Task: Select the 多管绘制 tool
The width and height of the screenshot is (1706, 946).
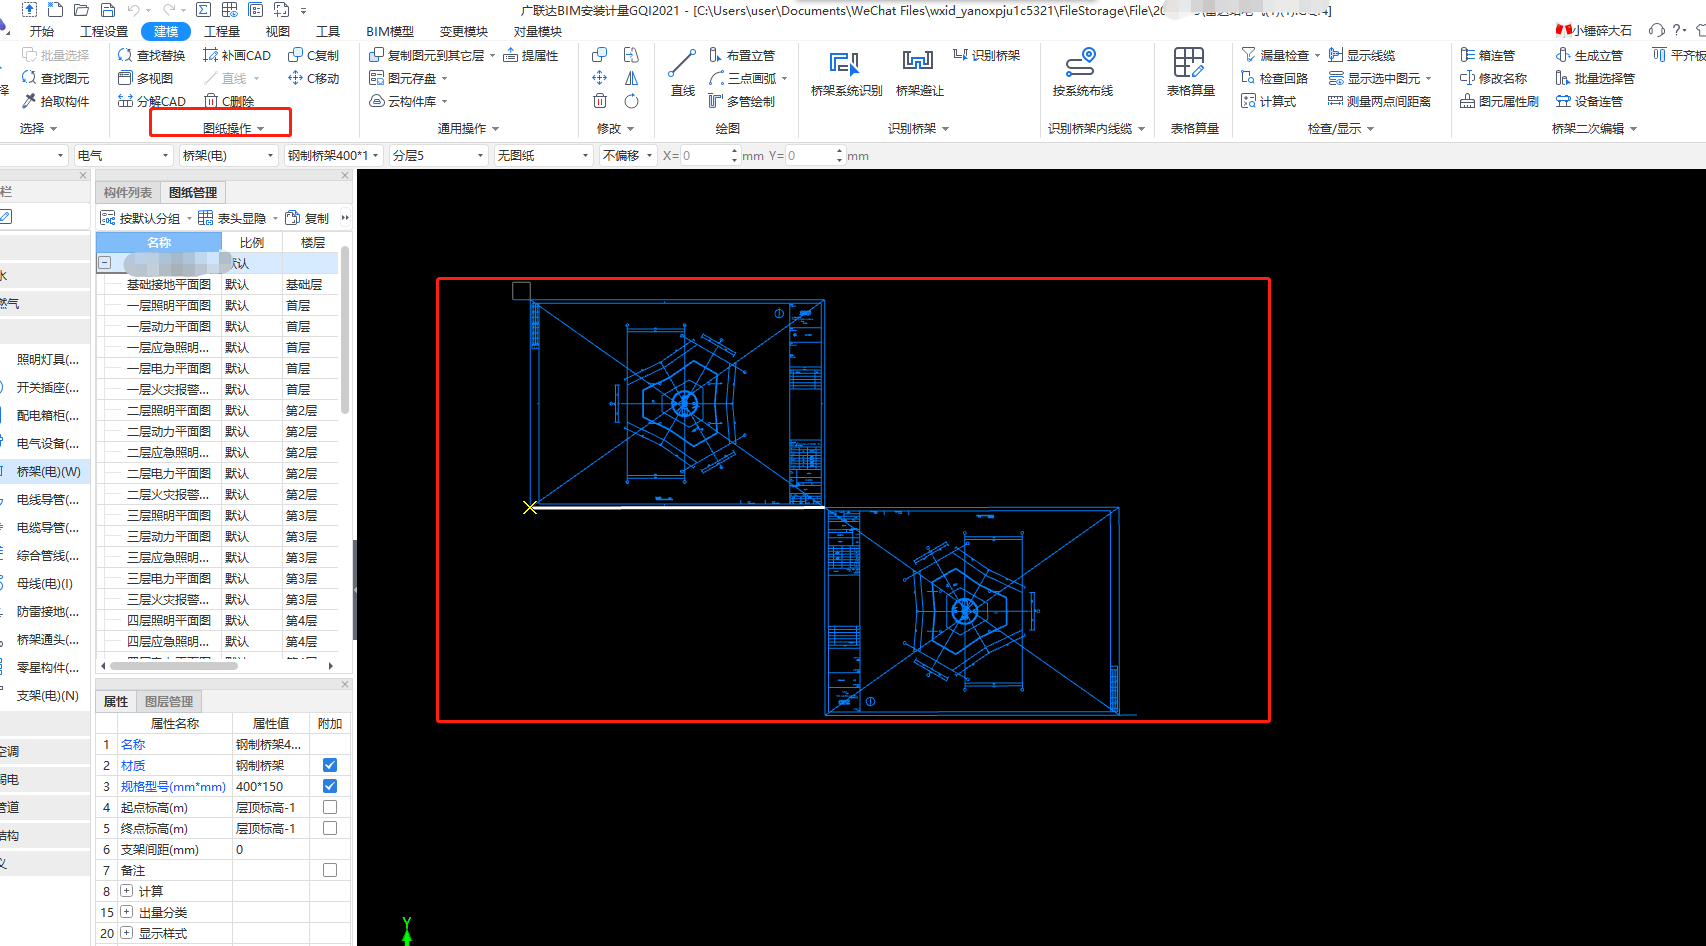Action: tap(742, 101)
